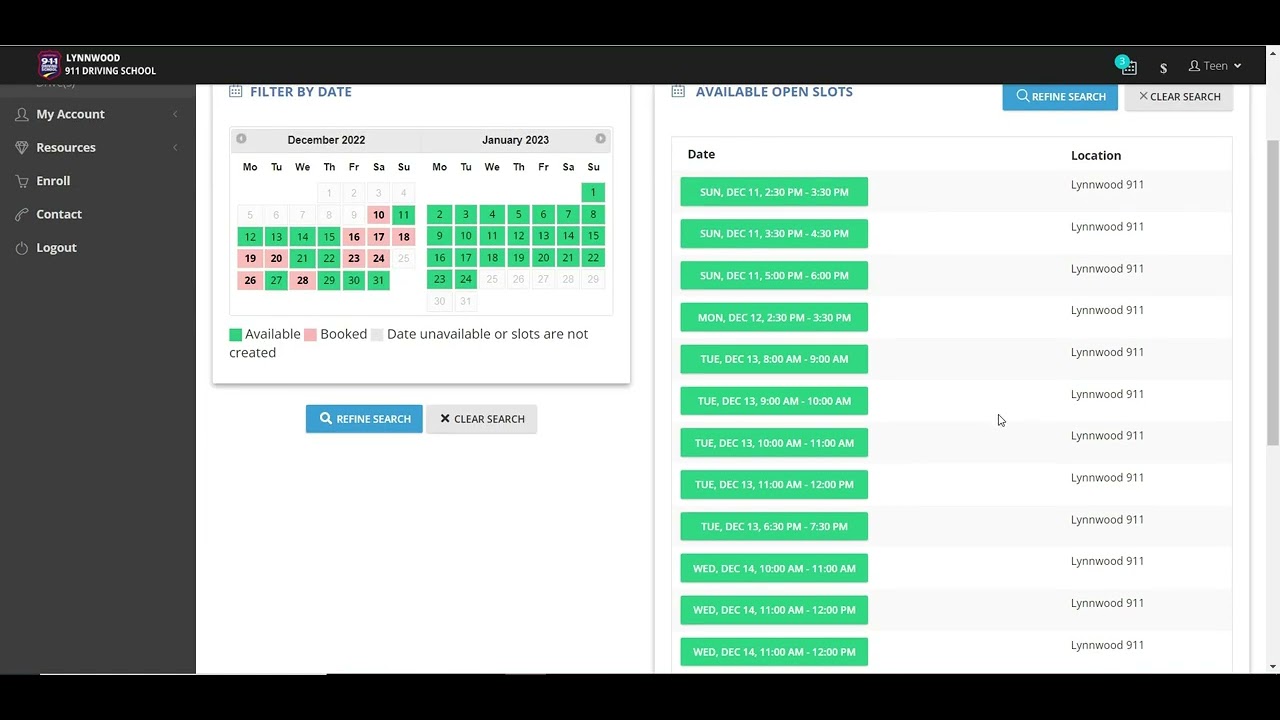Click the 911 Driving School logo

click(49, 65)
